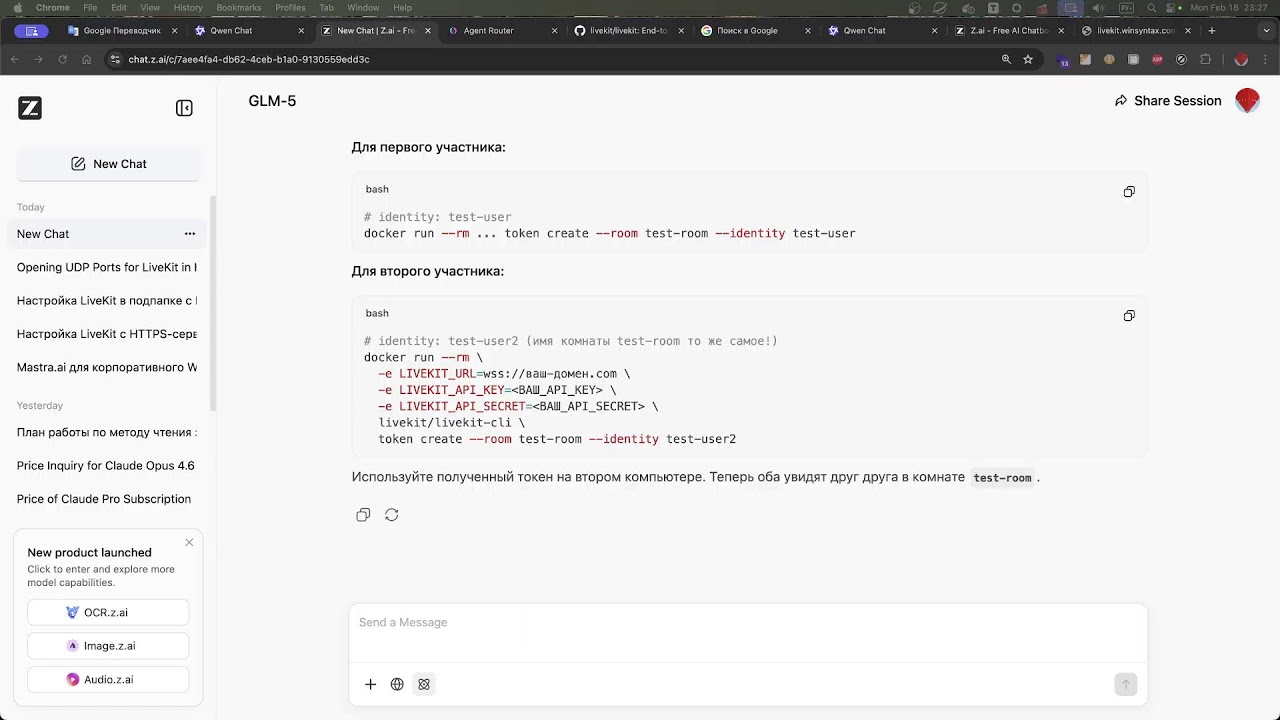The image size is (1280, 720).
Task: Open chat 'План работы по методу чтения'
Action: coord(107,432)
